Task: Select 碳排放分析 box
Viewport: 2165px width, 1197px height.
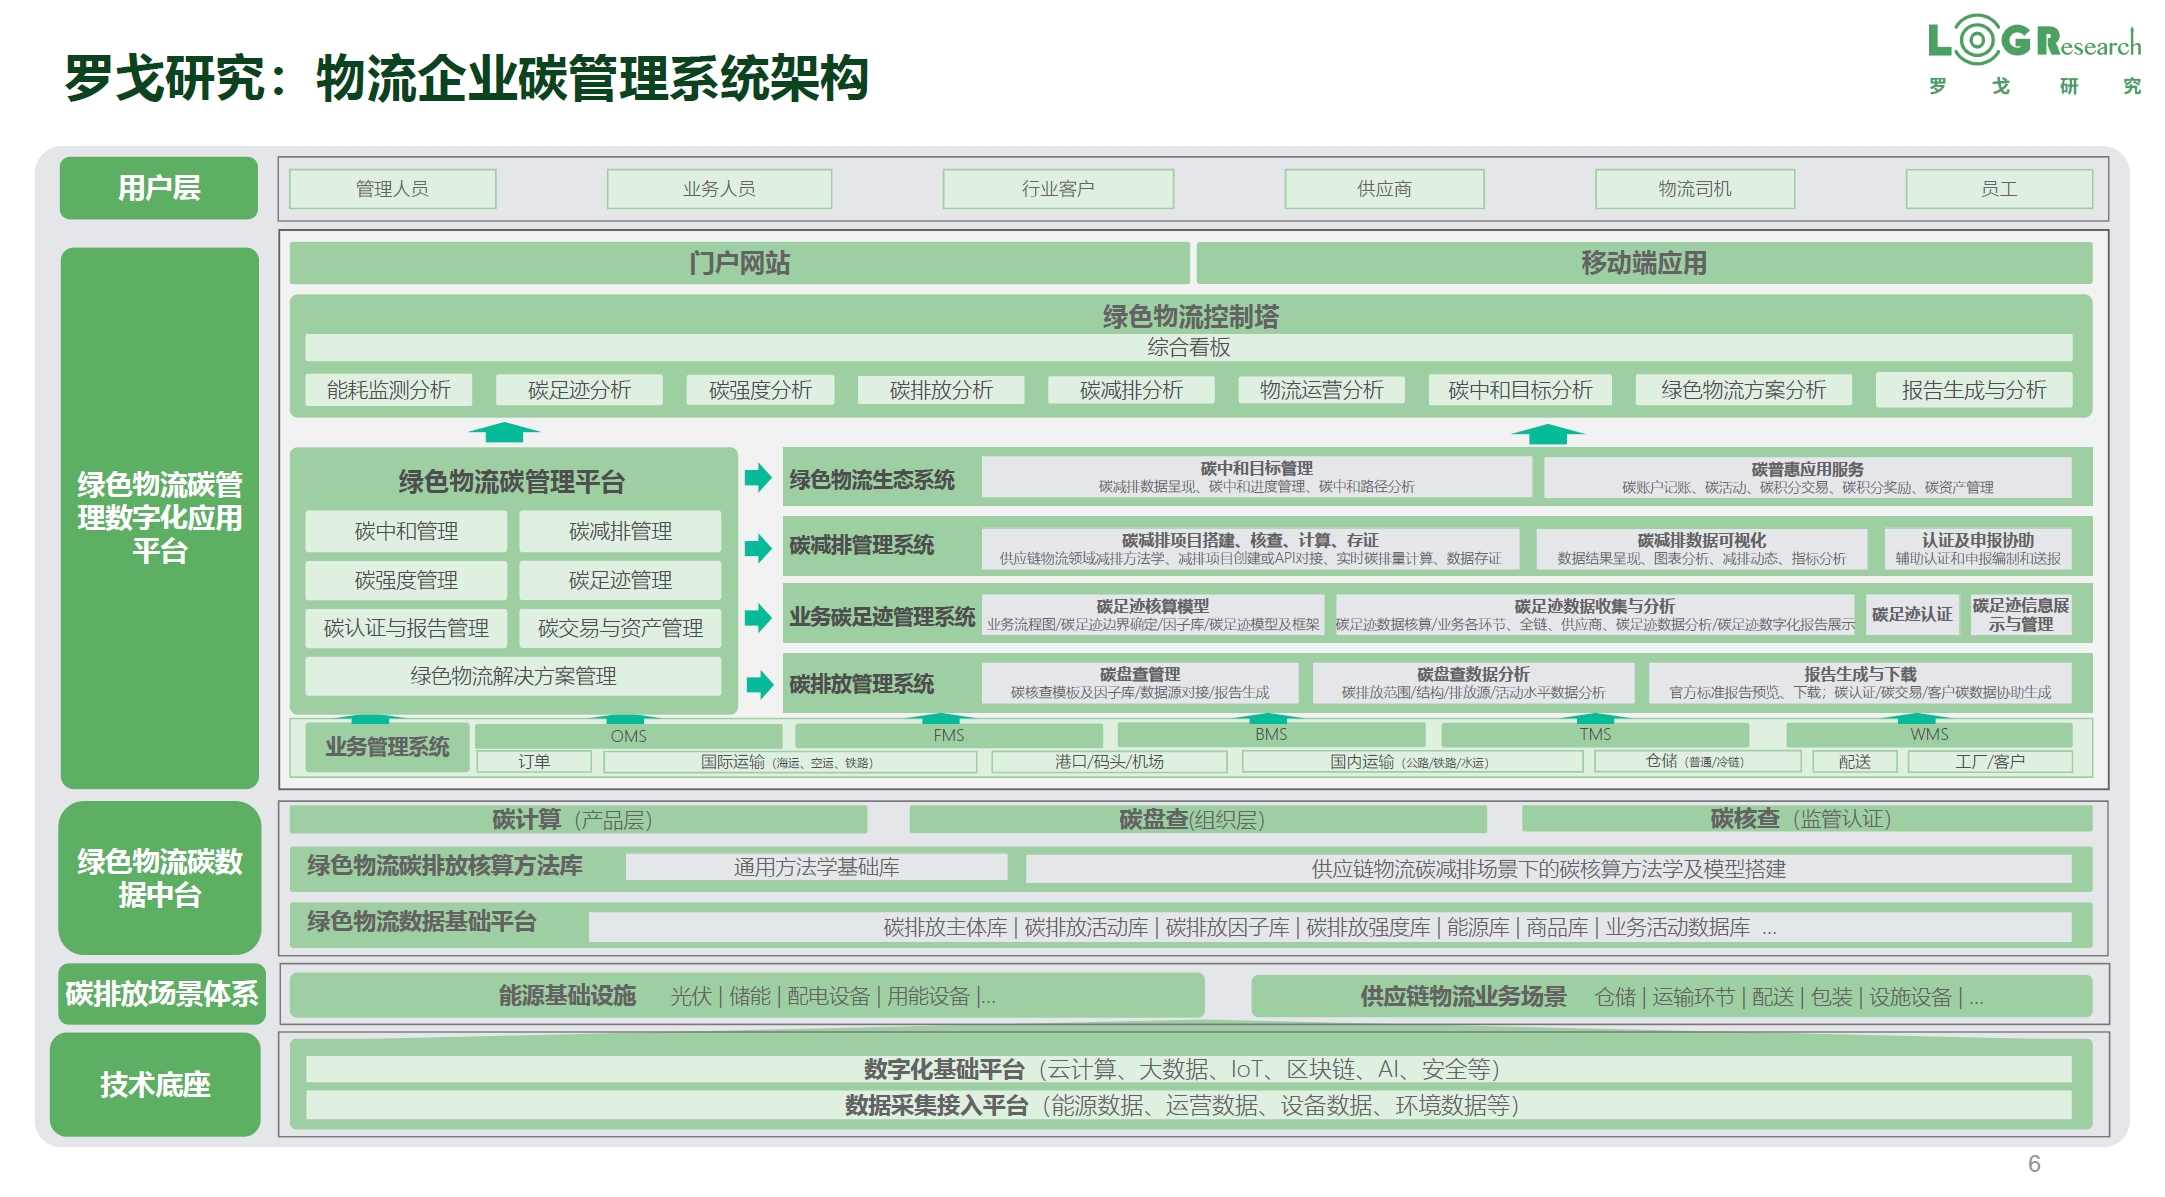Action: coord(941,390)
